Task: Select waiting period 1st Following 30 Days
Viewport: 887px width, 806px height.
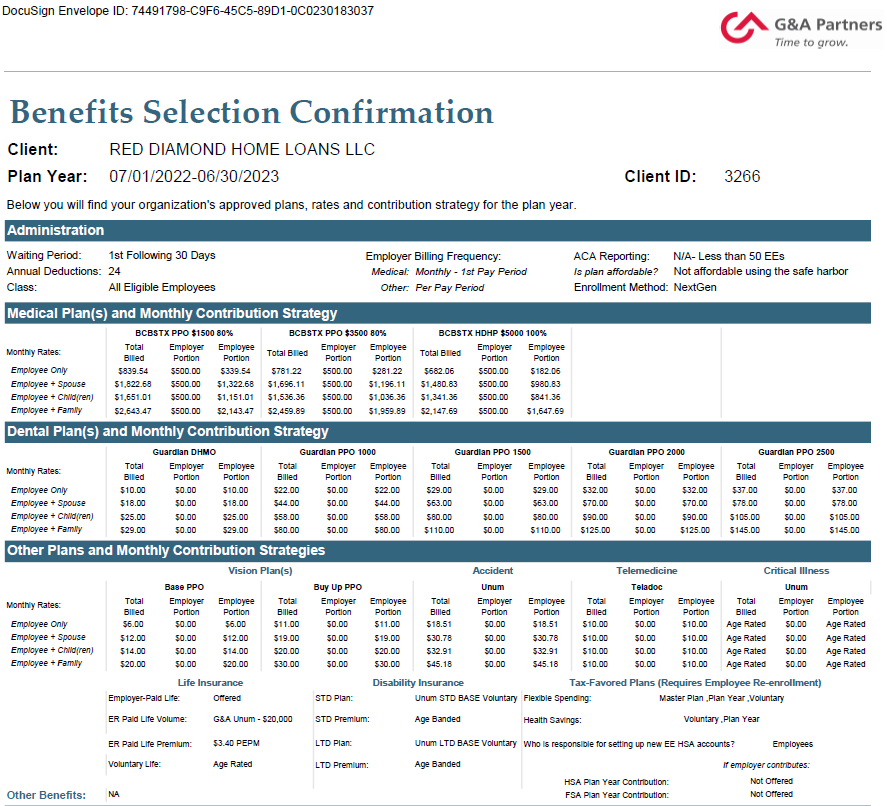Action: [162, 255]
